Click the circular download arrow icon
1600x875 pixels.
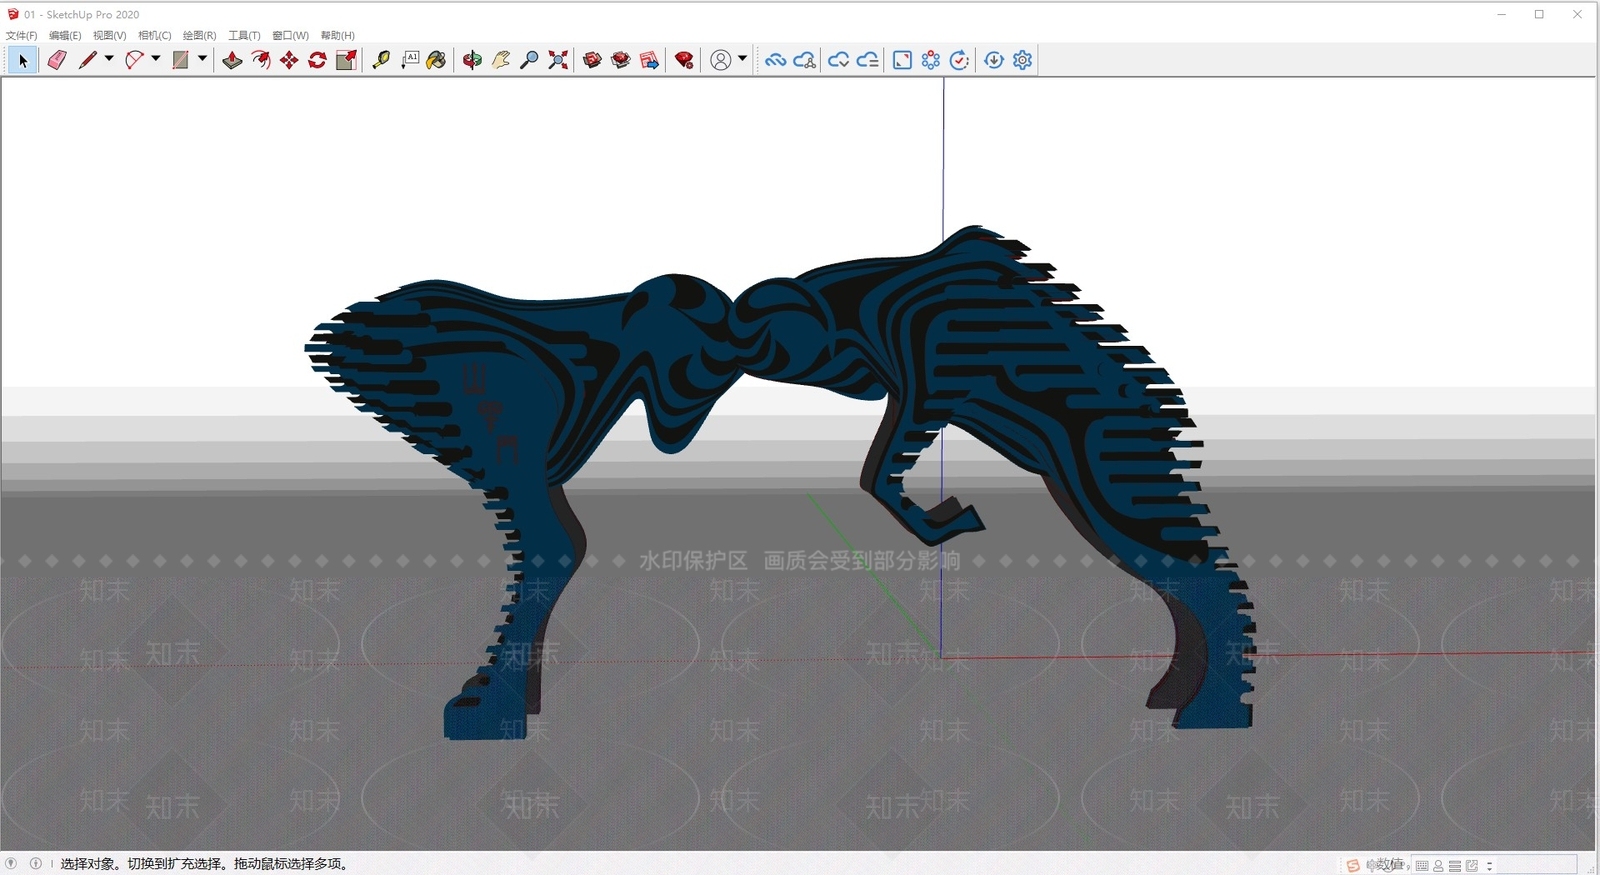[994, 61]
